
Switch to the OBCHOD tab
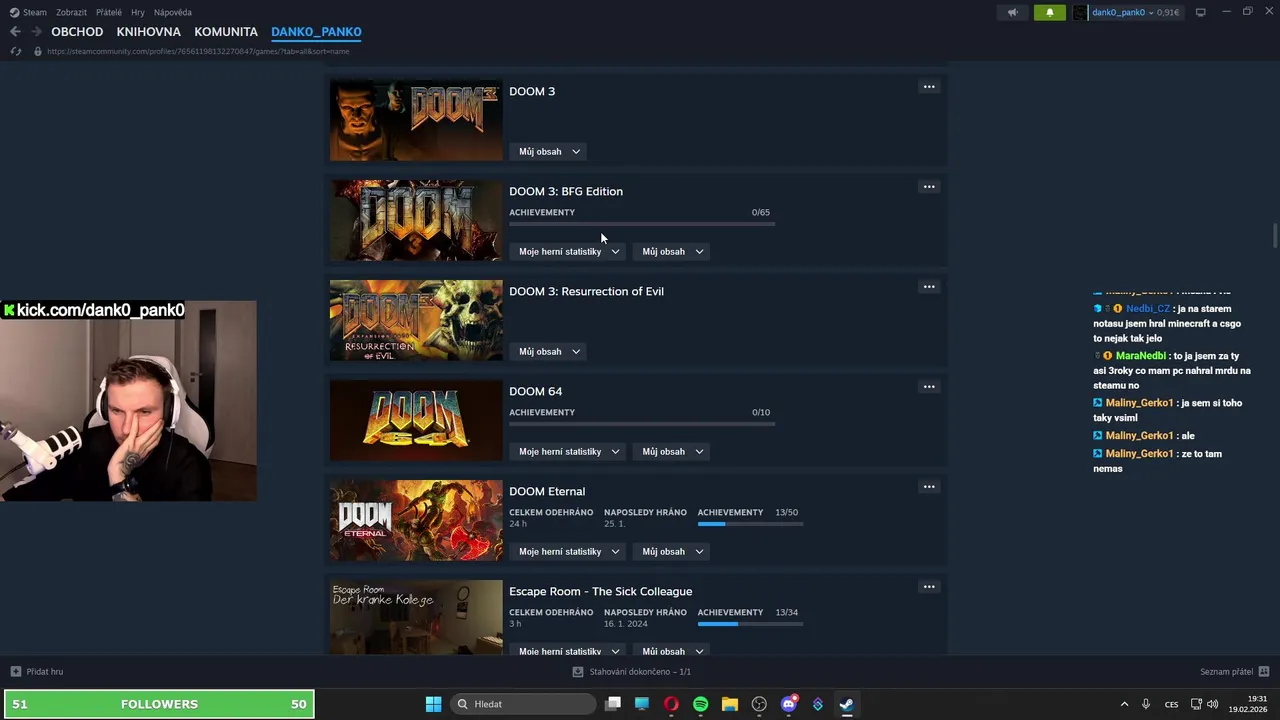[x=77, y=32]
